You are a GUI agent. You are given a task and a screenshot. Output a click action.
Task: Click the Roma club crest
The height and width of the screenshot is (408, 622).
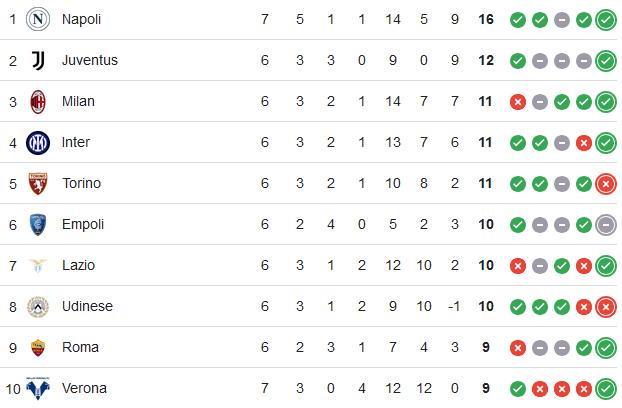(x=38, y=347)
